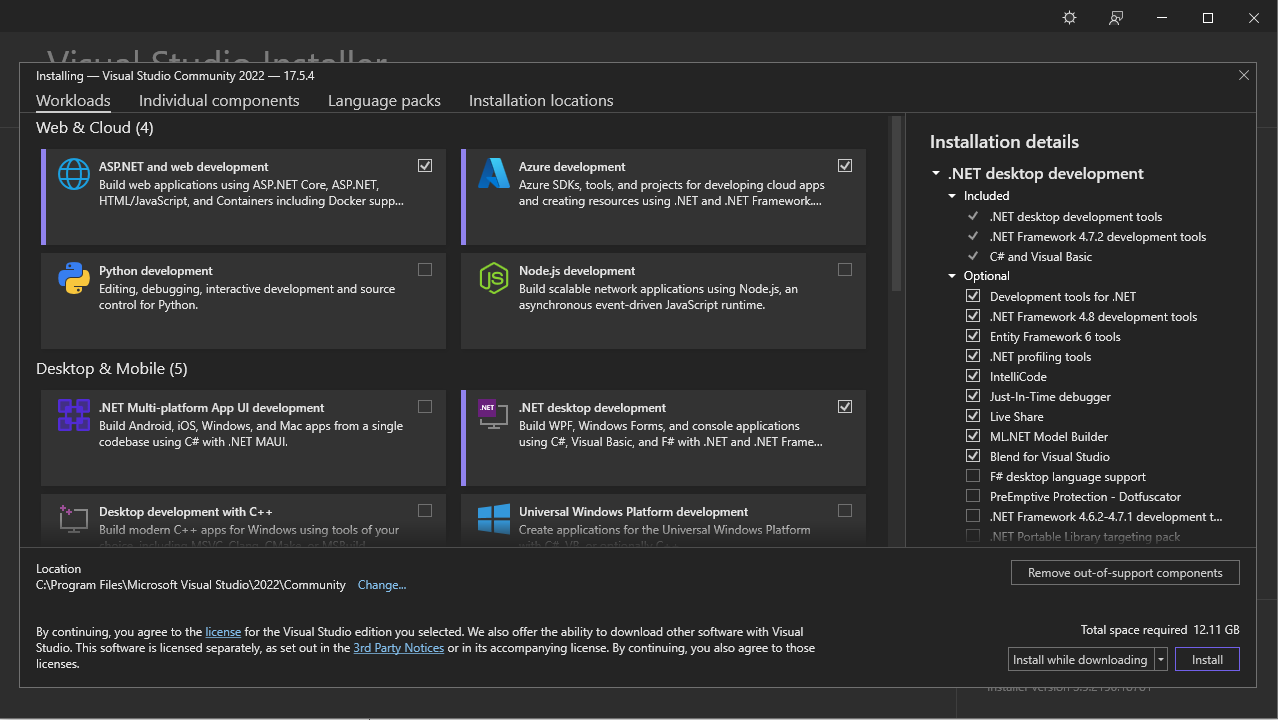This screenshot has height=720, width=1278.
Task: Open the license link
Action: [223, 632]
